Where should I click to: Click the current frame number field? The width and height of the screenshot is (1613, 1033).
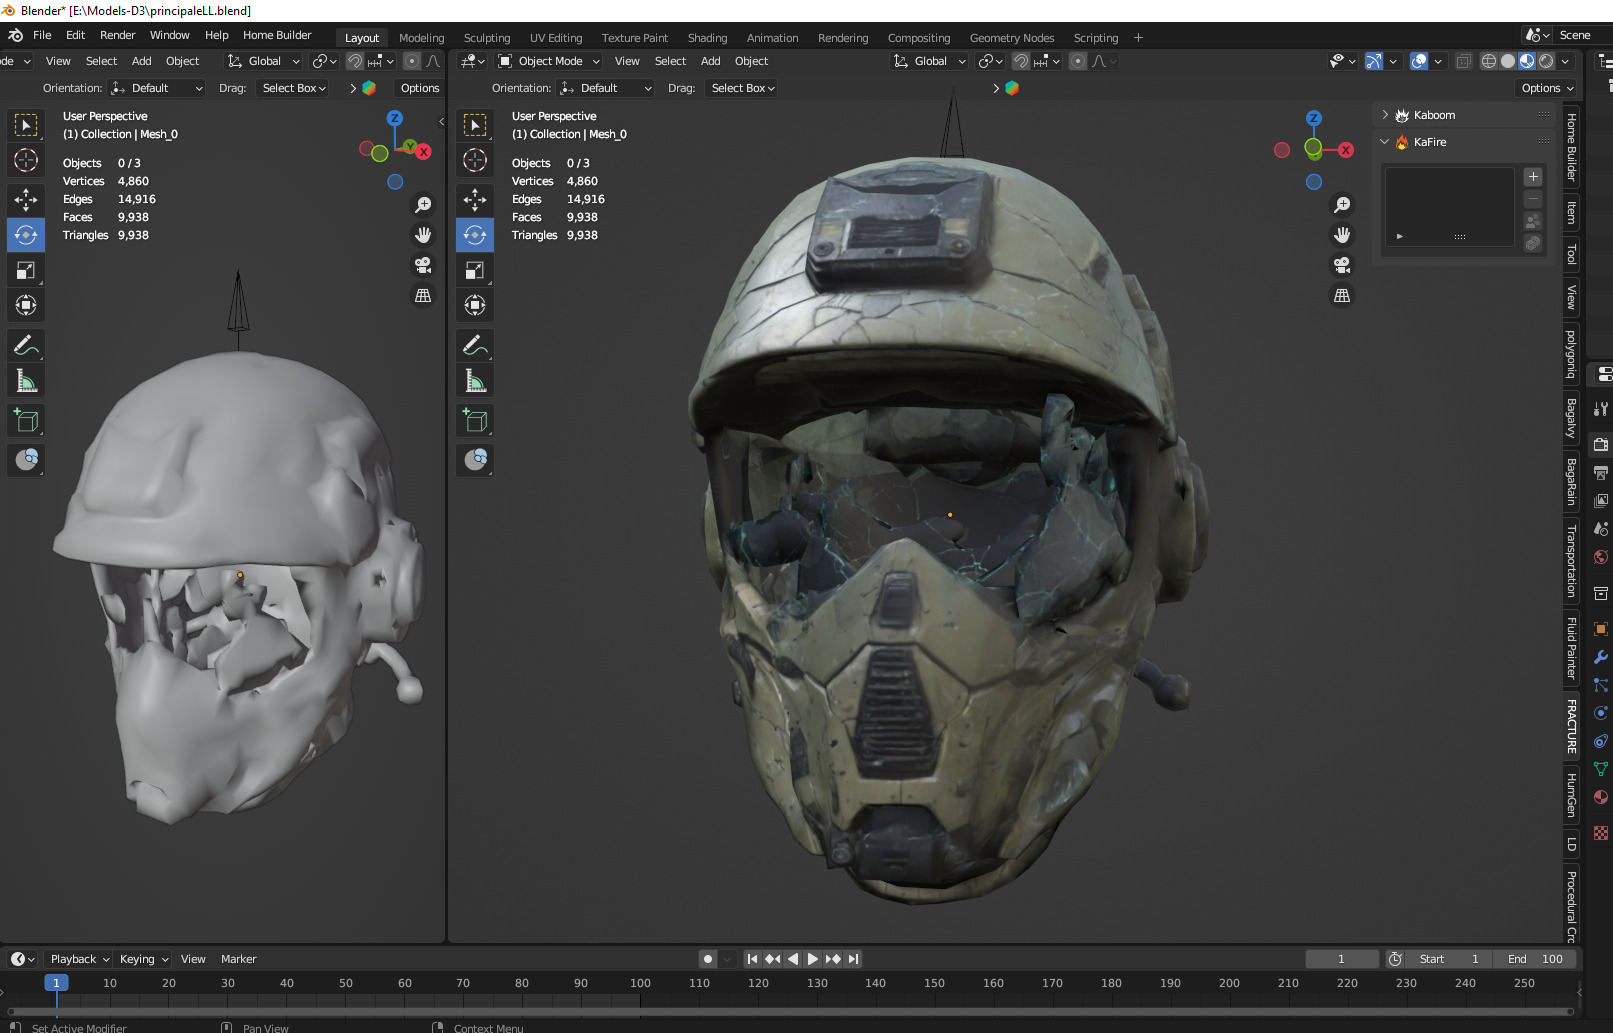coord(1342,959)
